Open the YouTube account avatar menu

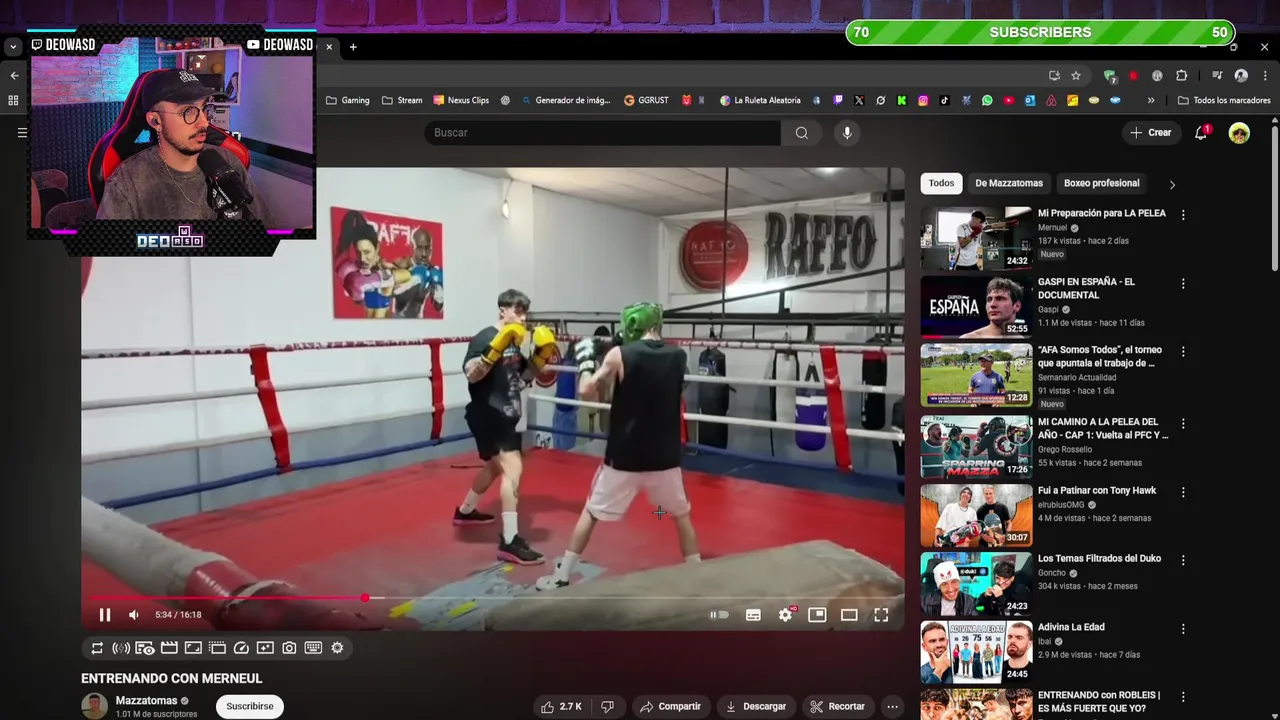pyautogui.click(x=1239, y=133)
